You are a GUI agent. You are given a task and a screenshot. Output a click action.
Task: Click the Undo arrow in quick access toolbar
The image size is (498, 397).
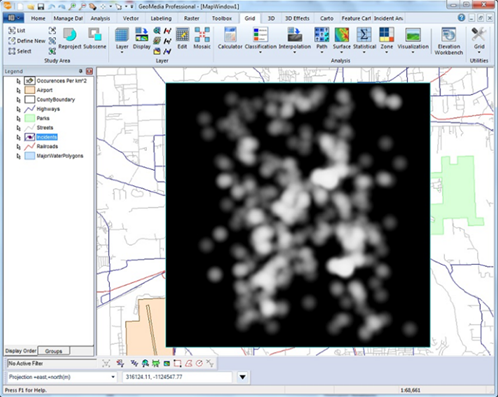coord(51,6)
